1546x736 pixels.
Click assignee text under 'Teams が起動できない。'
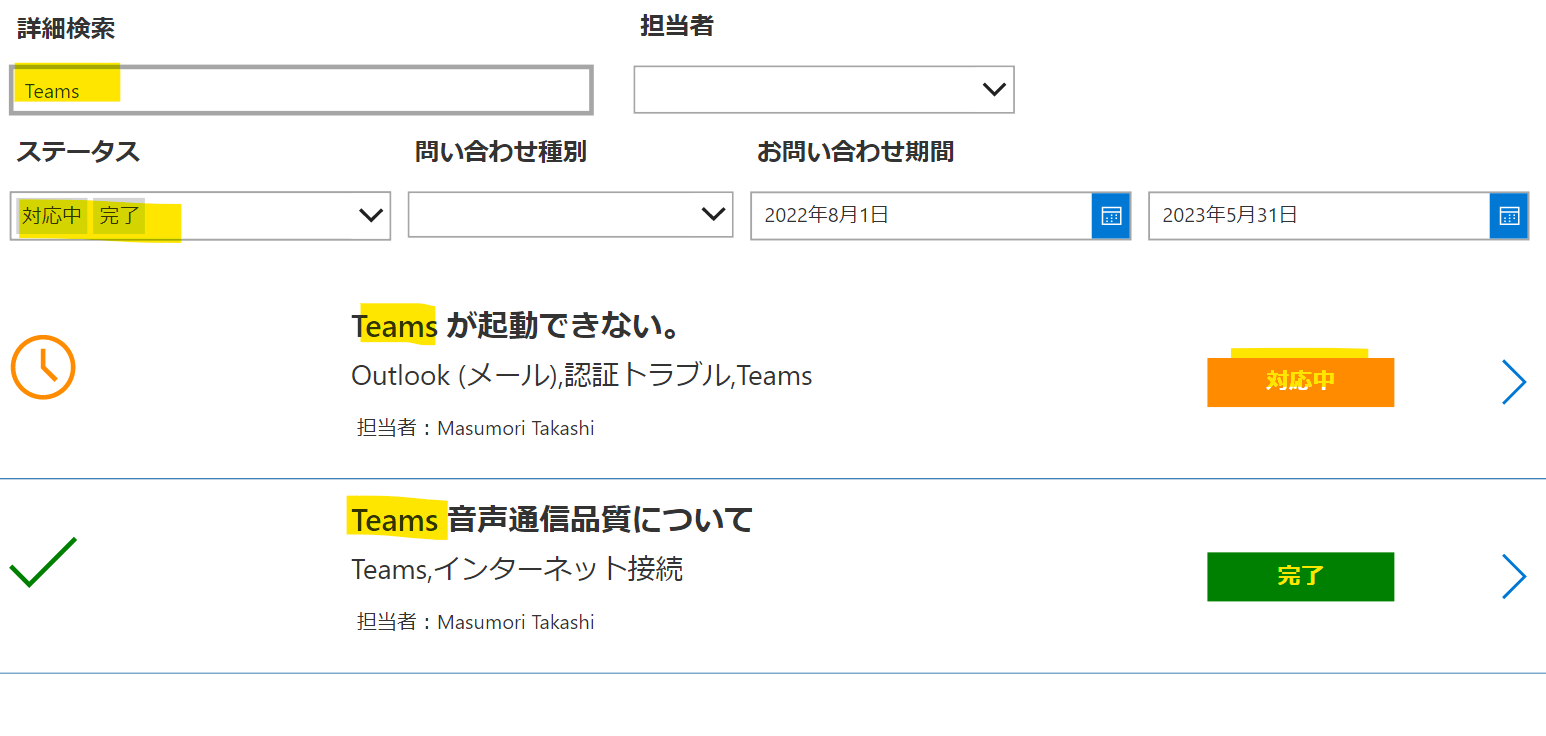[x=476, y=428]
